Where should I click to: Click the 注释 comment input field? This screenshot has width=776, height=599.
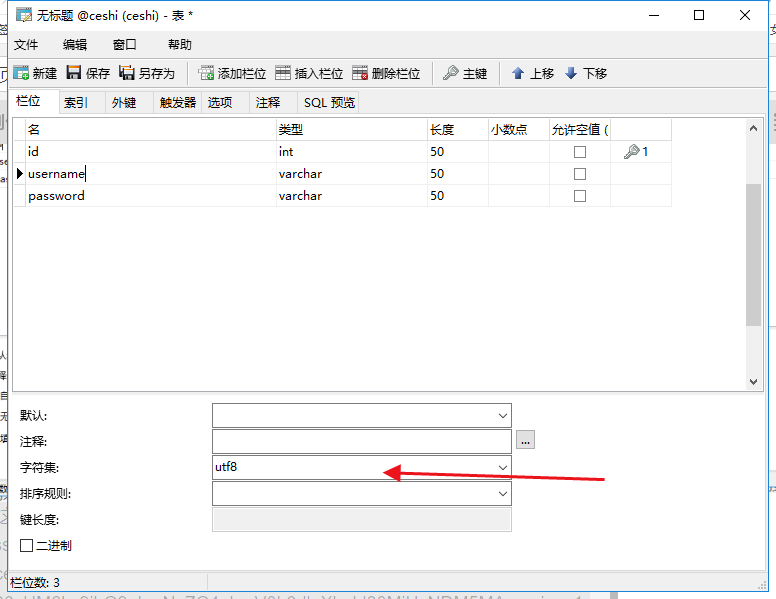click(x=362, y=442)
